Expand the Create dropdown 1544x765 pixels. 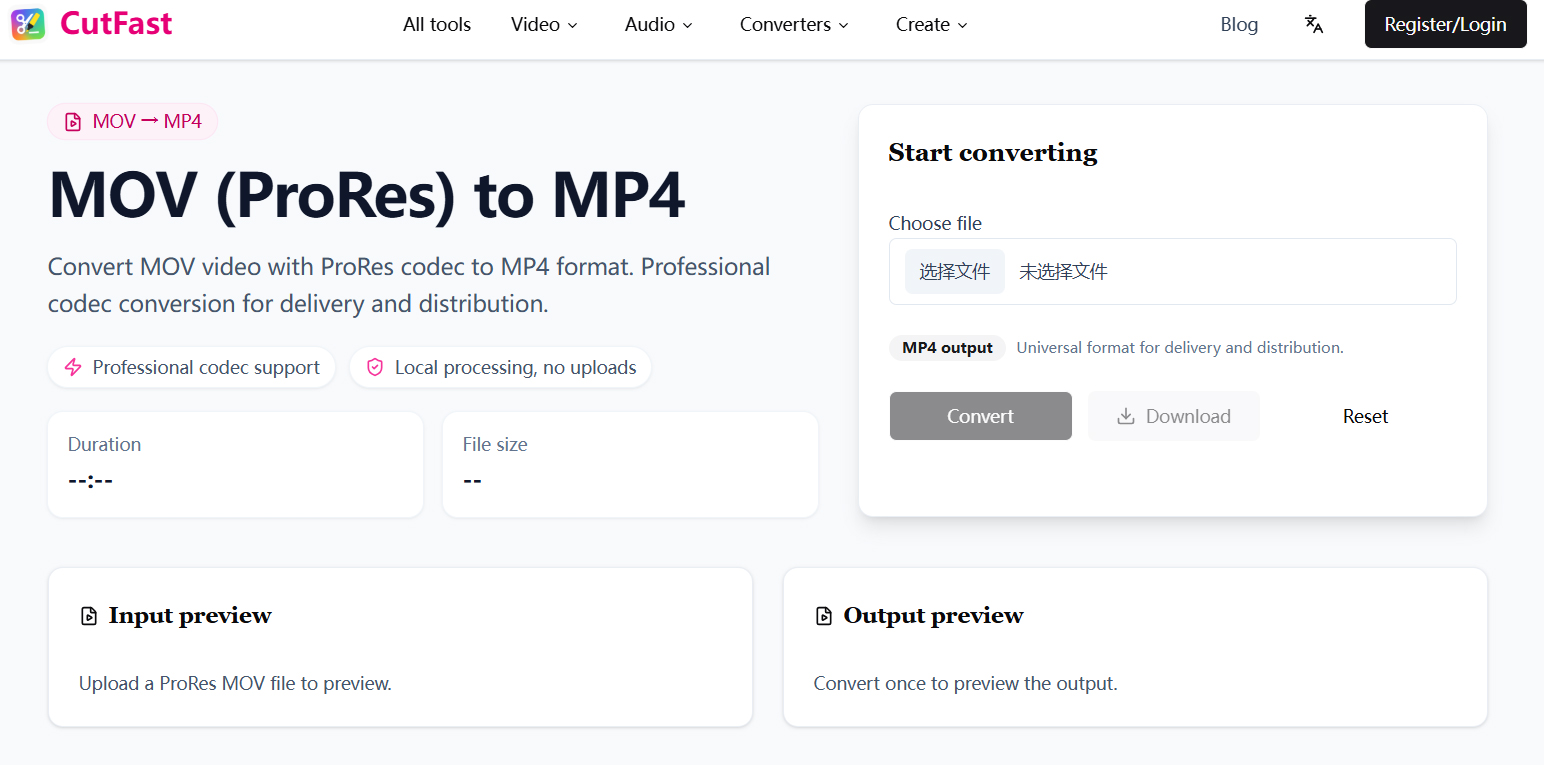coord(930,24)
